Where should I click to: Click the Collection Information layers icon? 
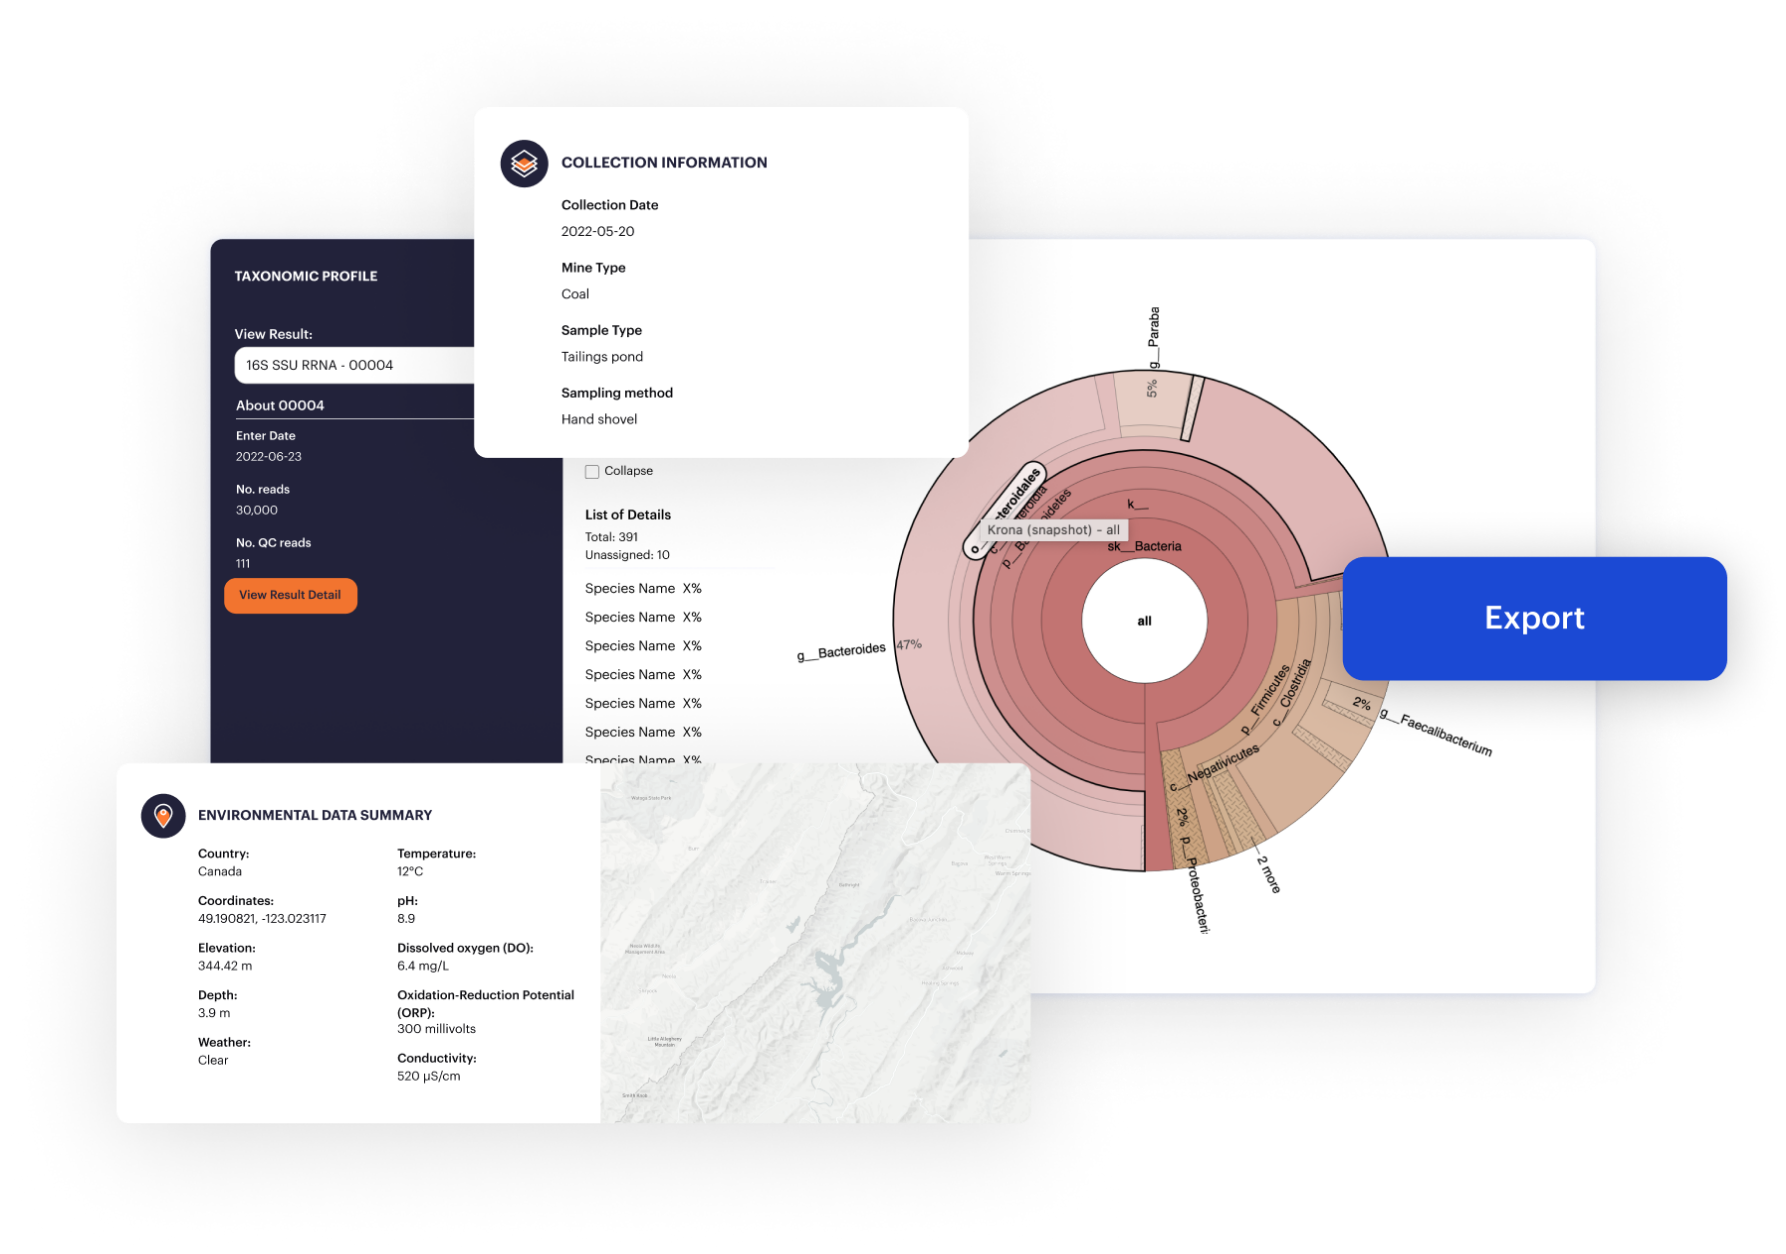click(x=524, y=163)
